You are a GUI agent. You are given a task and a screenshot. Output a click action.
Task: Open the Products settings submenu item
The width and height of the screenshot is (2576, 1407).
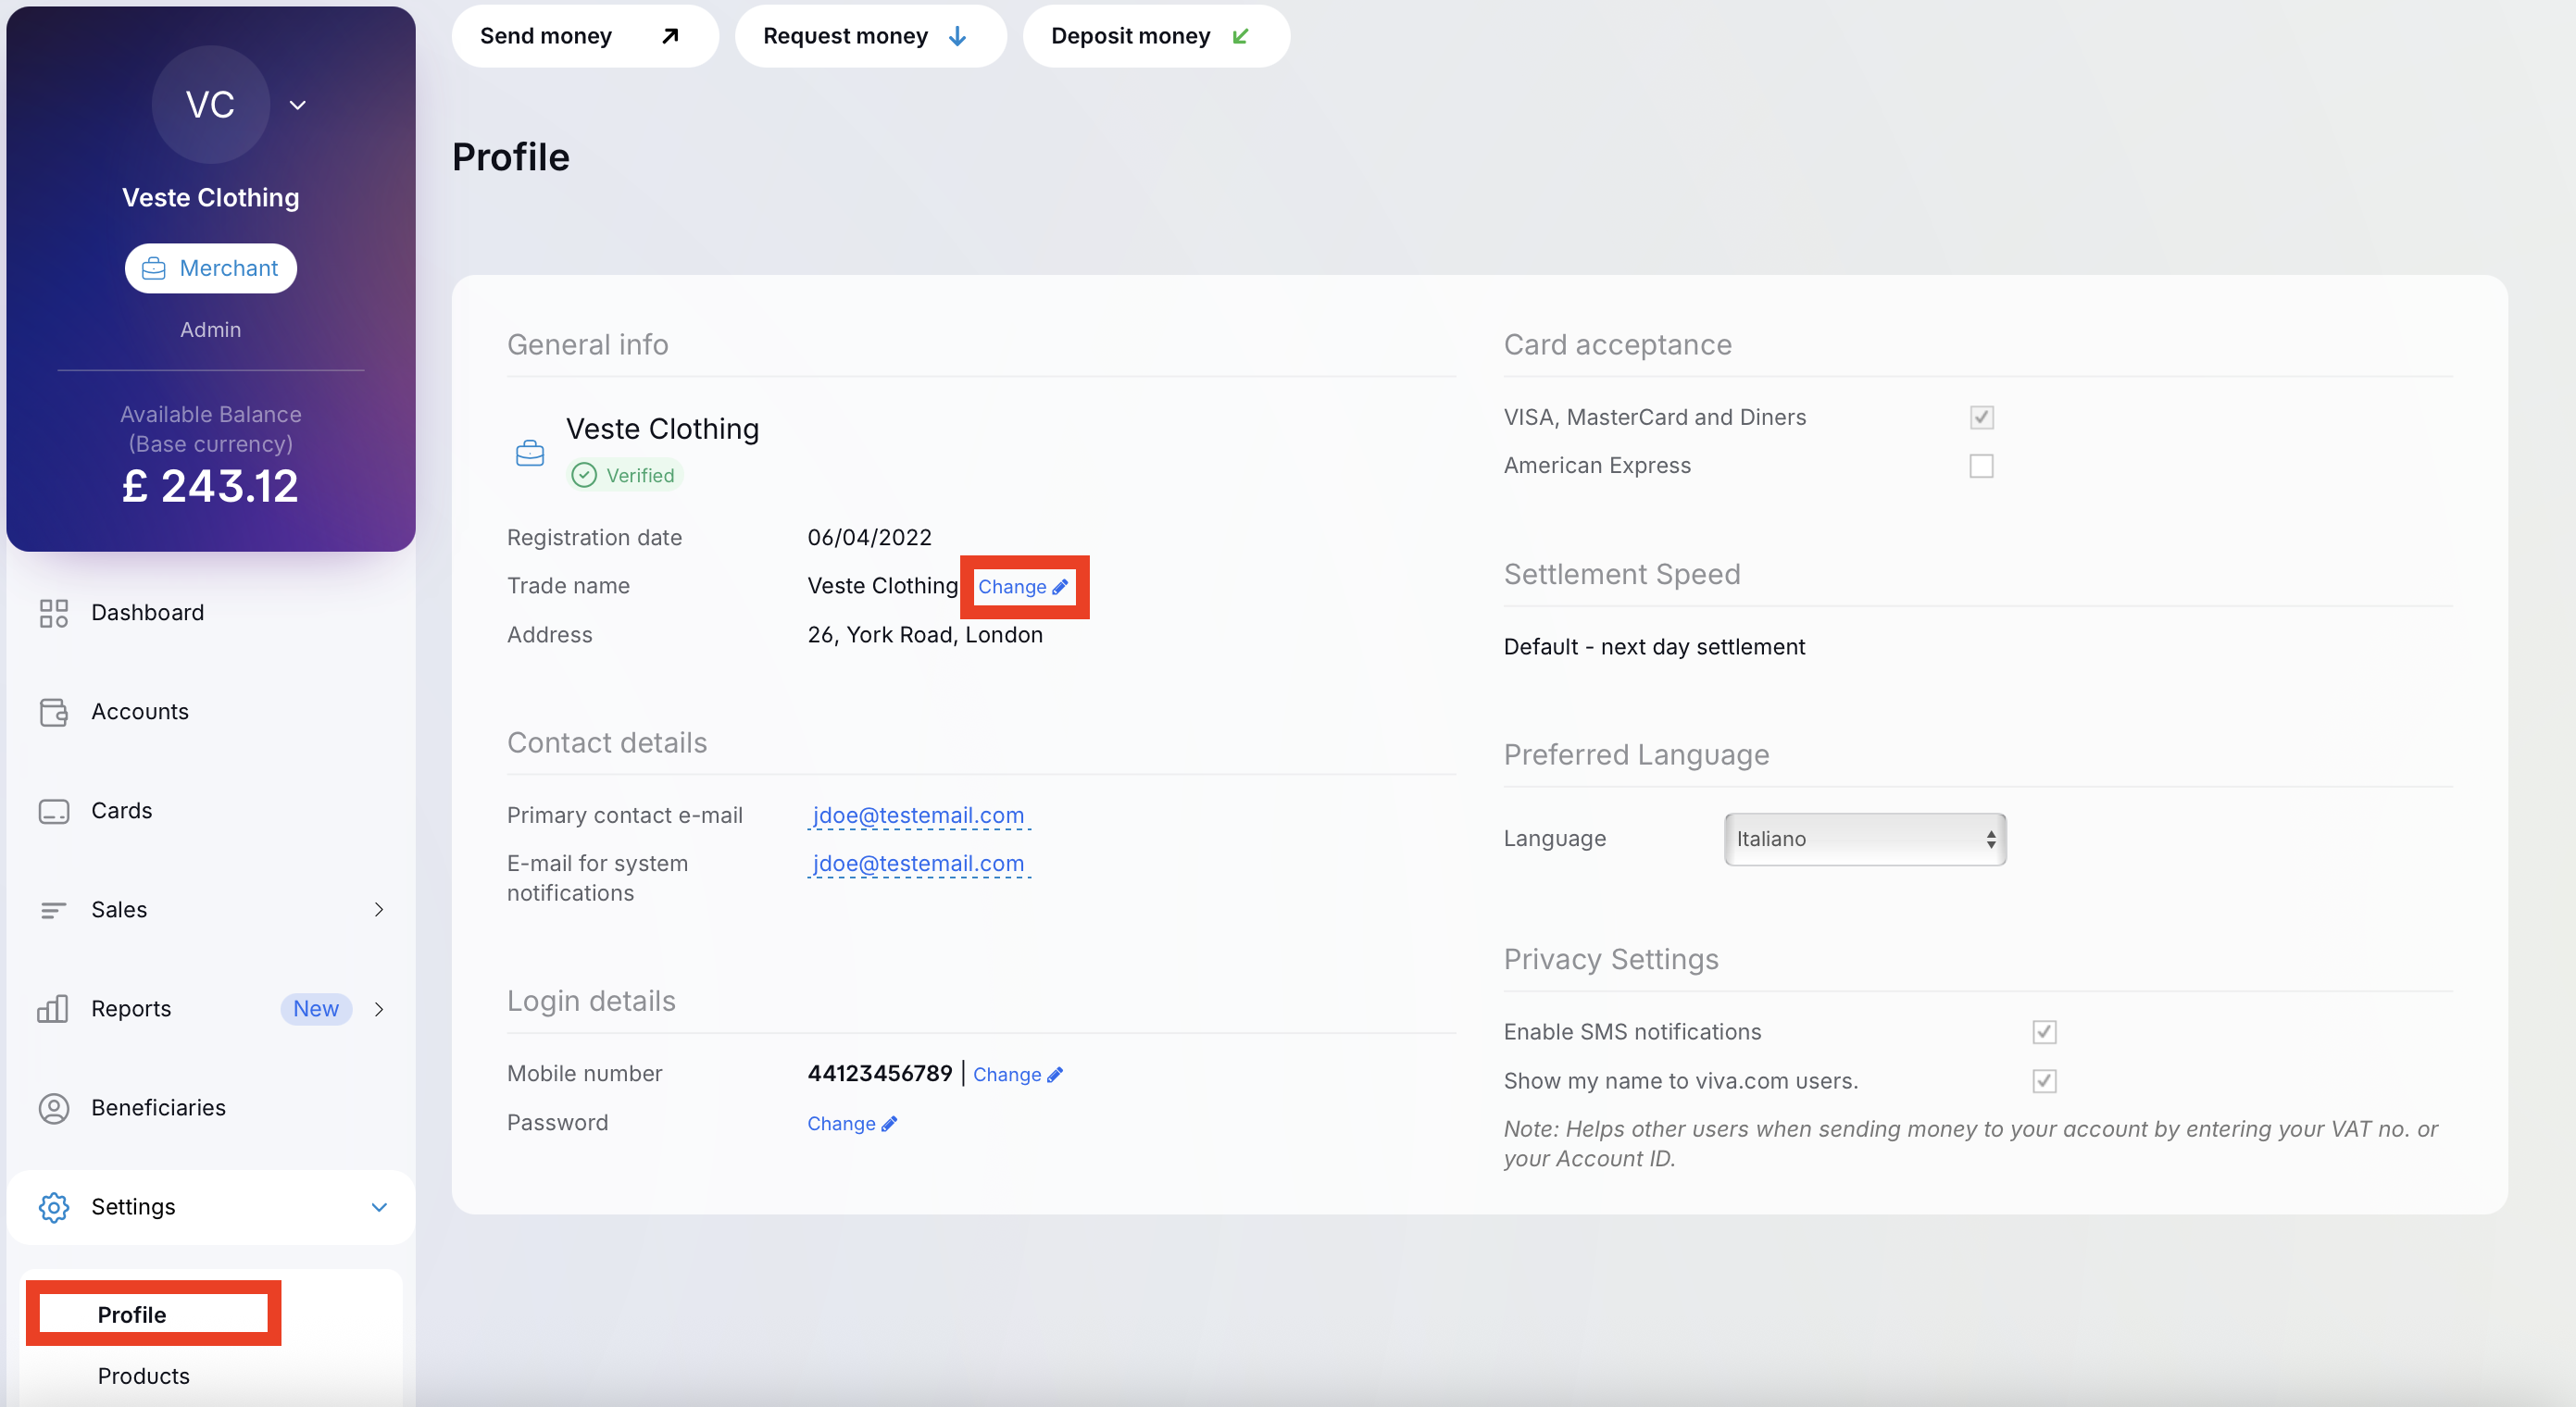pyautogui.click(x=143, y=1376)
